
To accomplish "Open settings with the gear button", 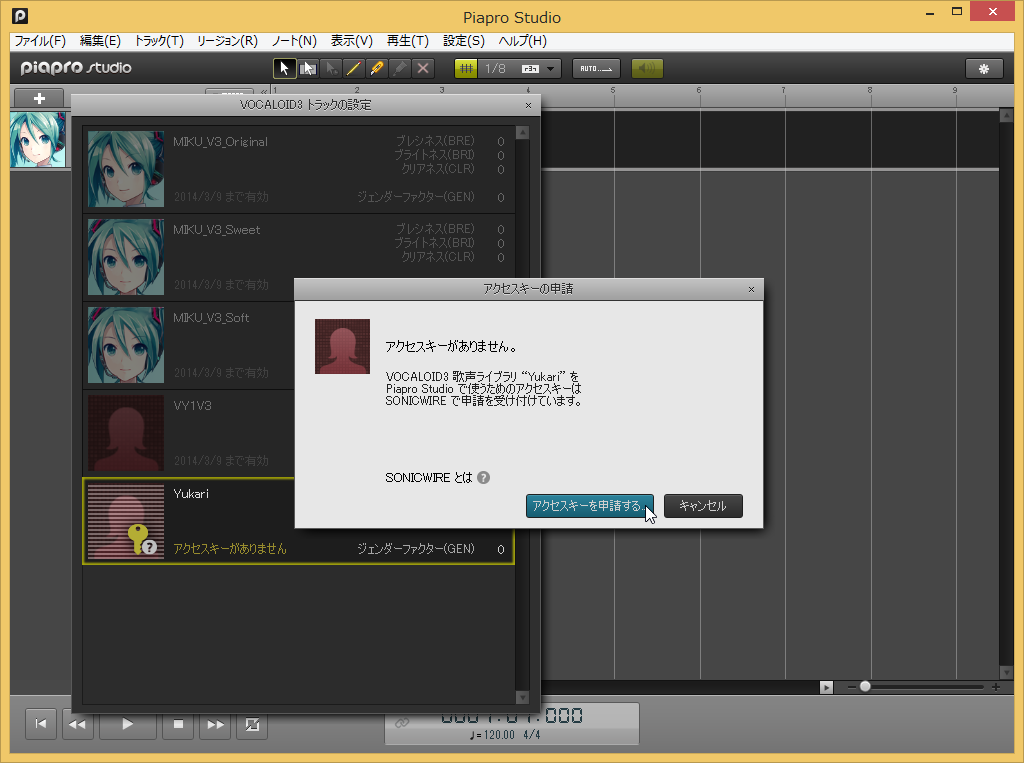I will pos(984,69).
